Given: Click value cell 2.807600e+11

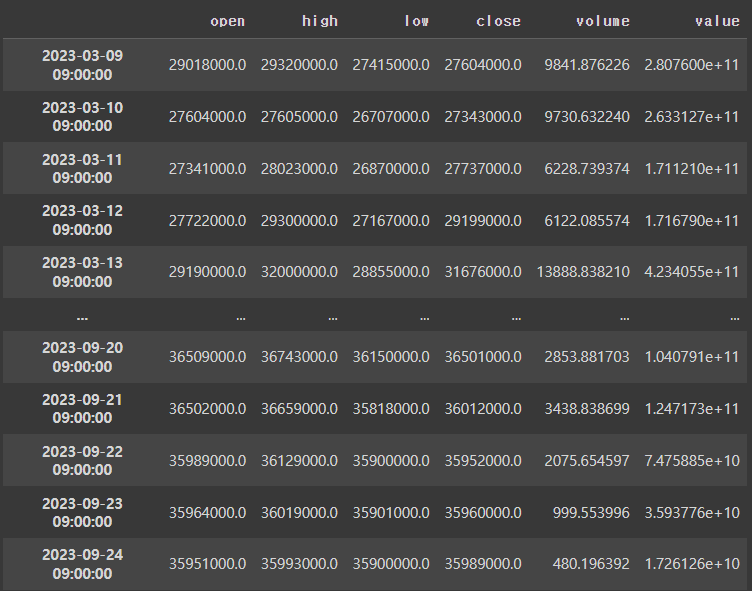Looking at the screenshot, I should pyautogui.click(x=692, y=65).
